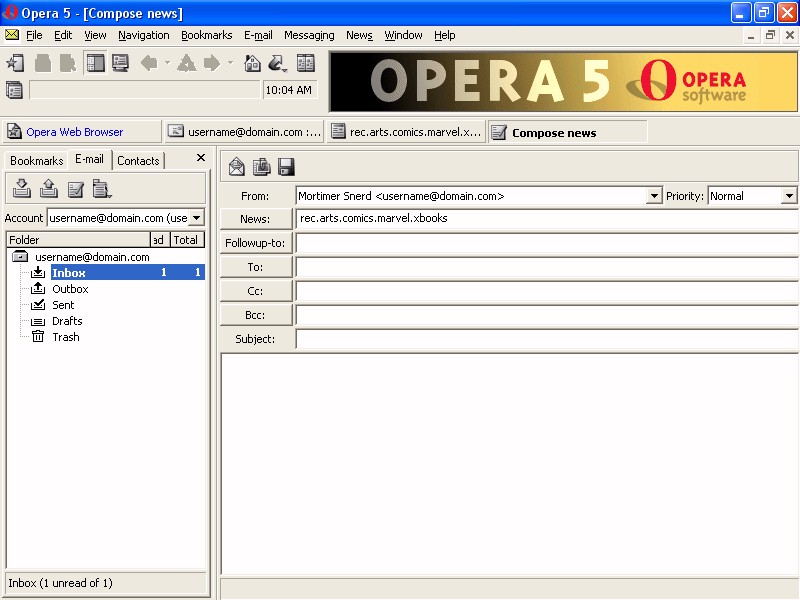Send the news post with envelope icon
This screenshot has width=800, height=600.
click(x=237, y=167)
